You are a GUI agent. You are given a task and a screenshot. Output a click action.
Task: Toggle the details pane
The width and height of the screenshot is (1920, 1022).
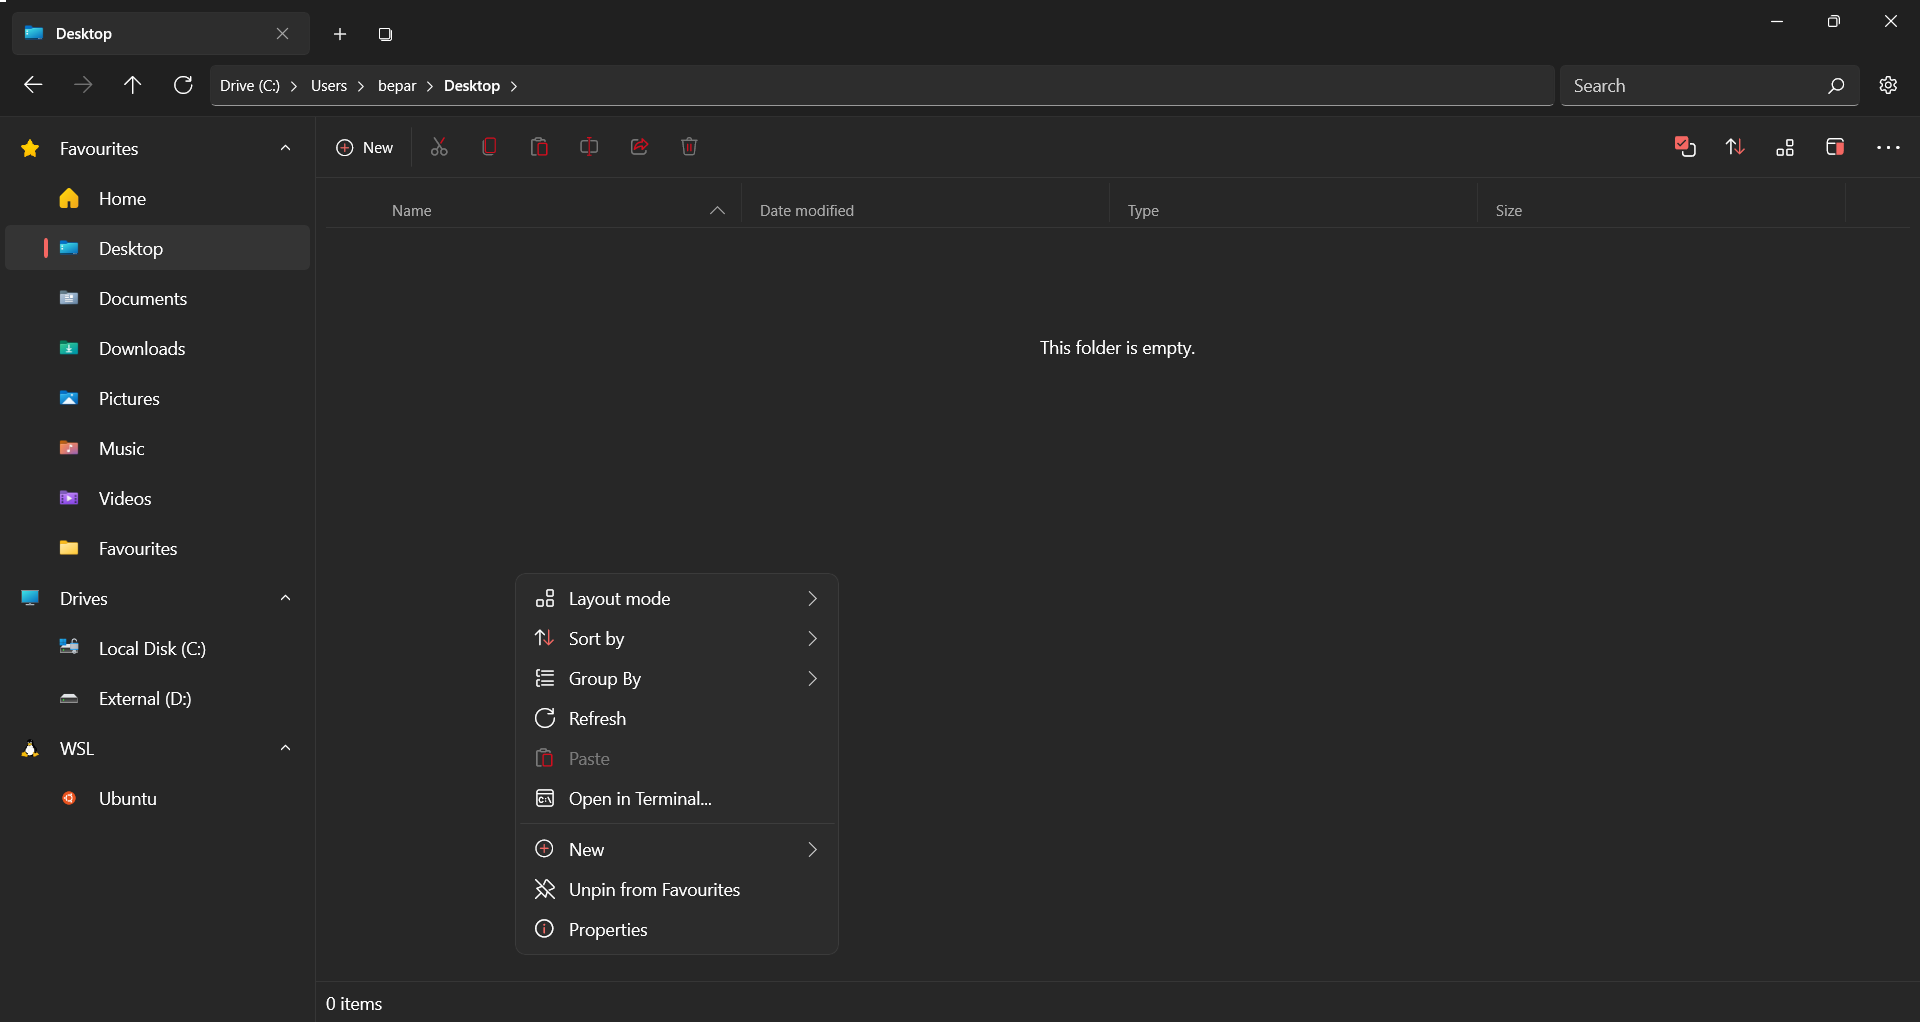click(1835, 147)
